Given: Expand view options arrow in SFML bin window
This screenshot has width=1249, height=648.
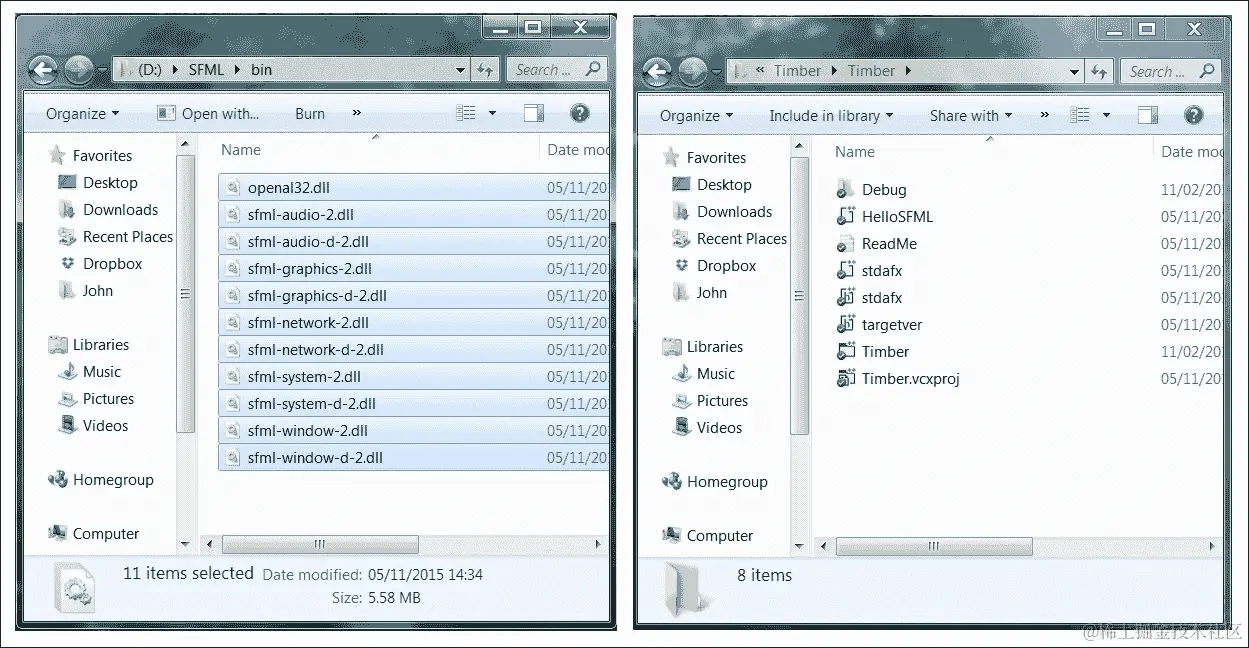Looking at the screenshot, I should 492,114.
